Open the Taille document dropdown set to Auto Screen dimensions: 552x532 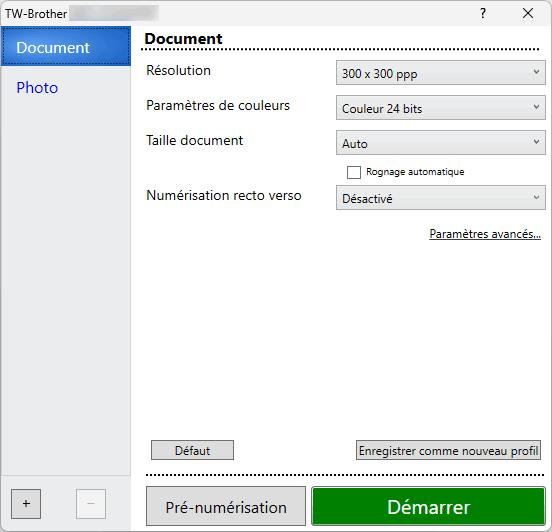point(441,143)
